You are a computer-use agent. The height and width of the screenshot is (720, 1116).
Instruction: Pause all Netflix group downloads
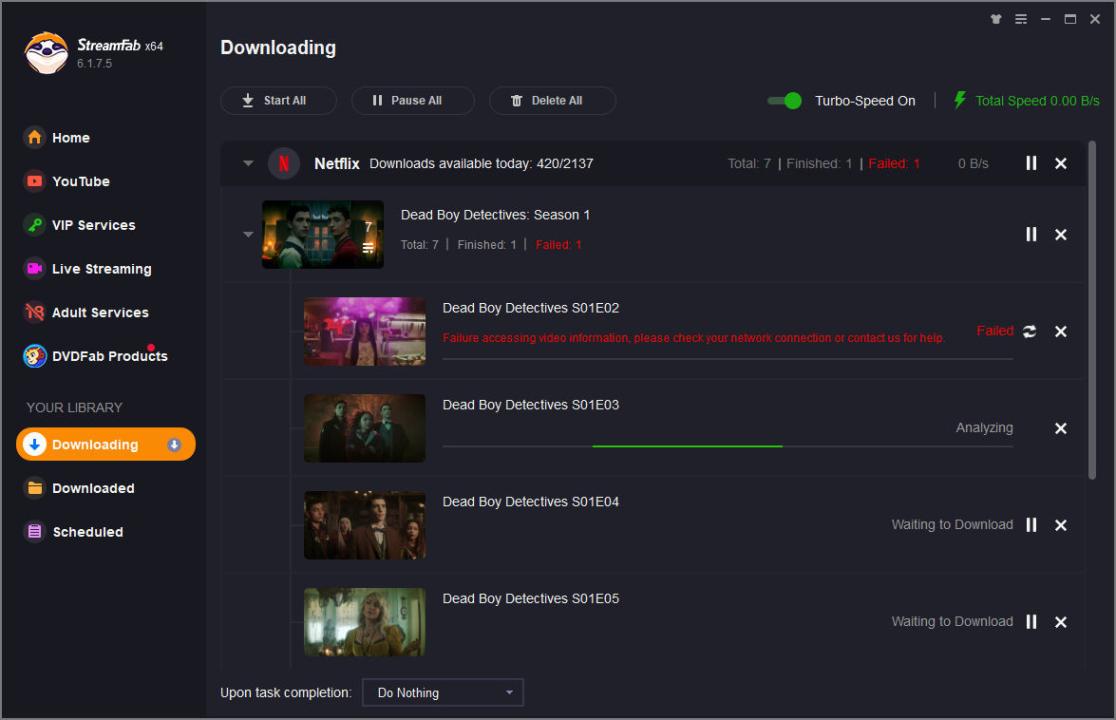click(x=1031, y=163)
